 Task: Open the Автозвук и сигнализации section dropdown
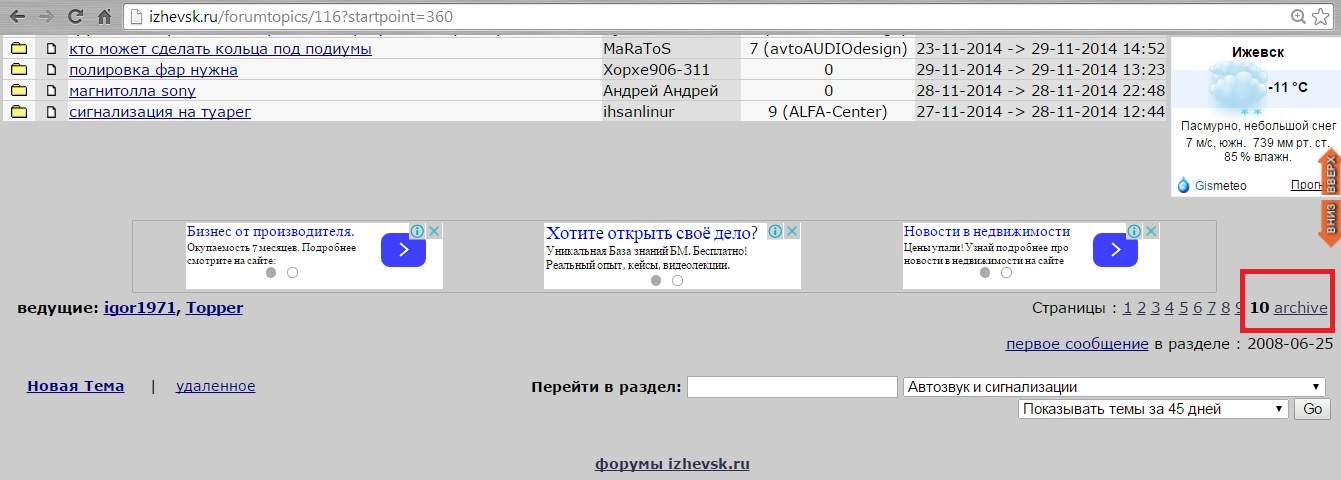click(x=1114, y=387)
